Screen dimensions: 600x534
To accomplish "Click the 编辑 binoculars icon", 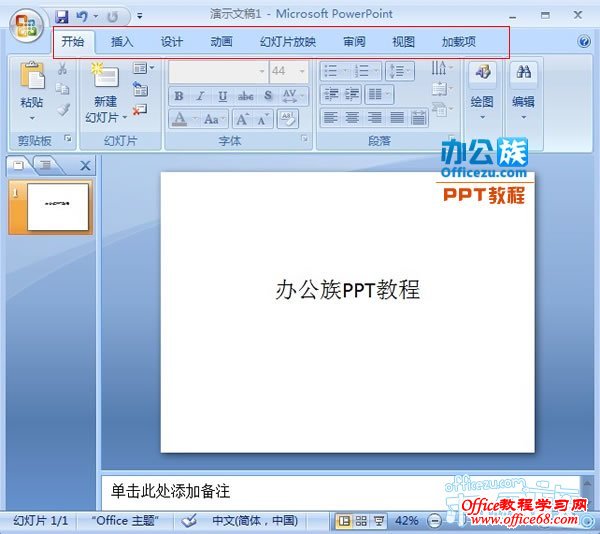I will click(x=523, y=72).
